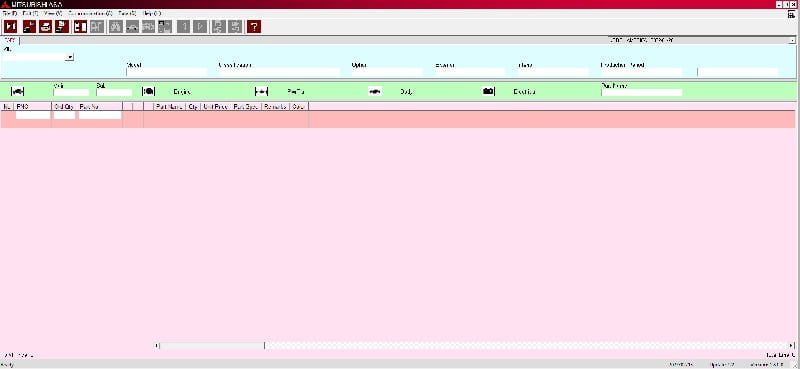This screenshot has height=369, width=800.
Task: Click the whole vehicle icon in green bar
Action: point(17,91)
